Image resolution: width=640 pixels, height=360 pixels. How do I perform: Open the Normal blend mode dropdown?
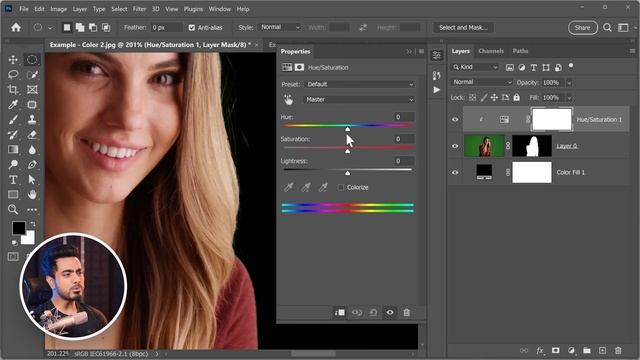[482, 82]
